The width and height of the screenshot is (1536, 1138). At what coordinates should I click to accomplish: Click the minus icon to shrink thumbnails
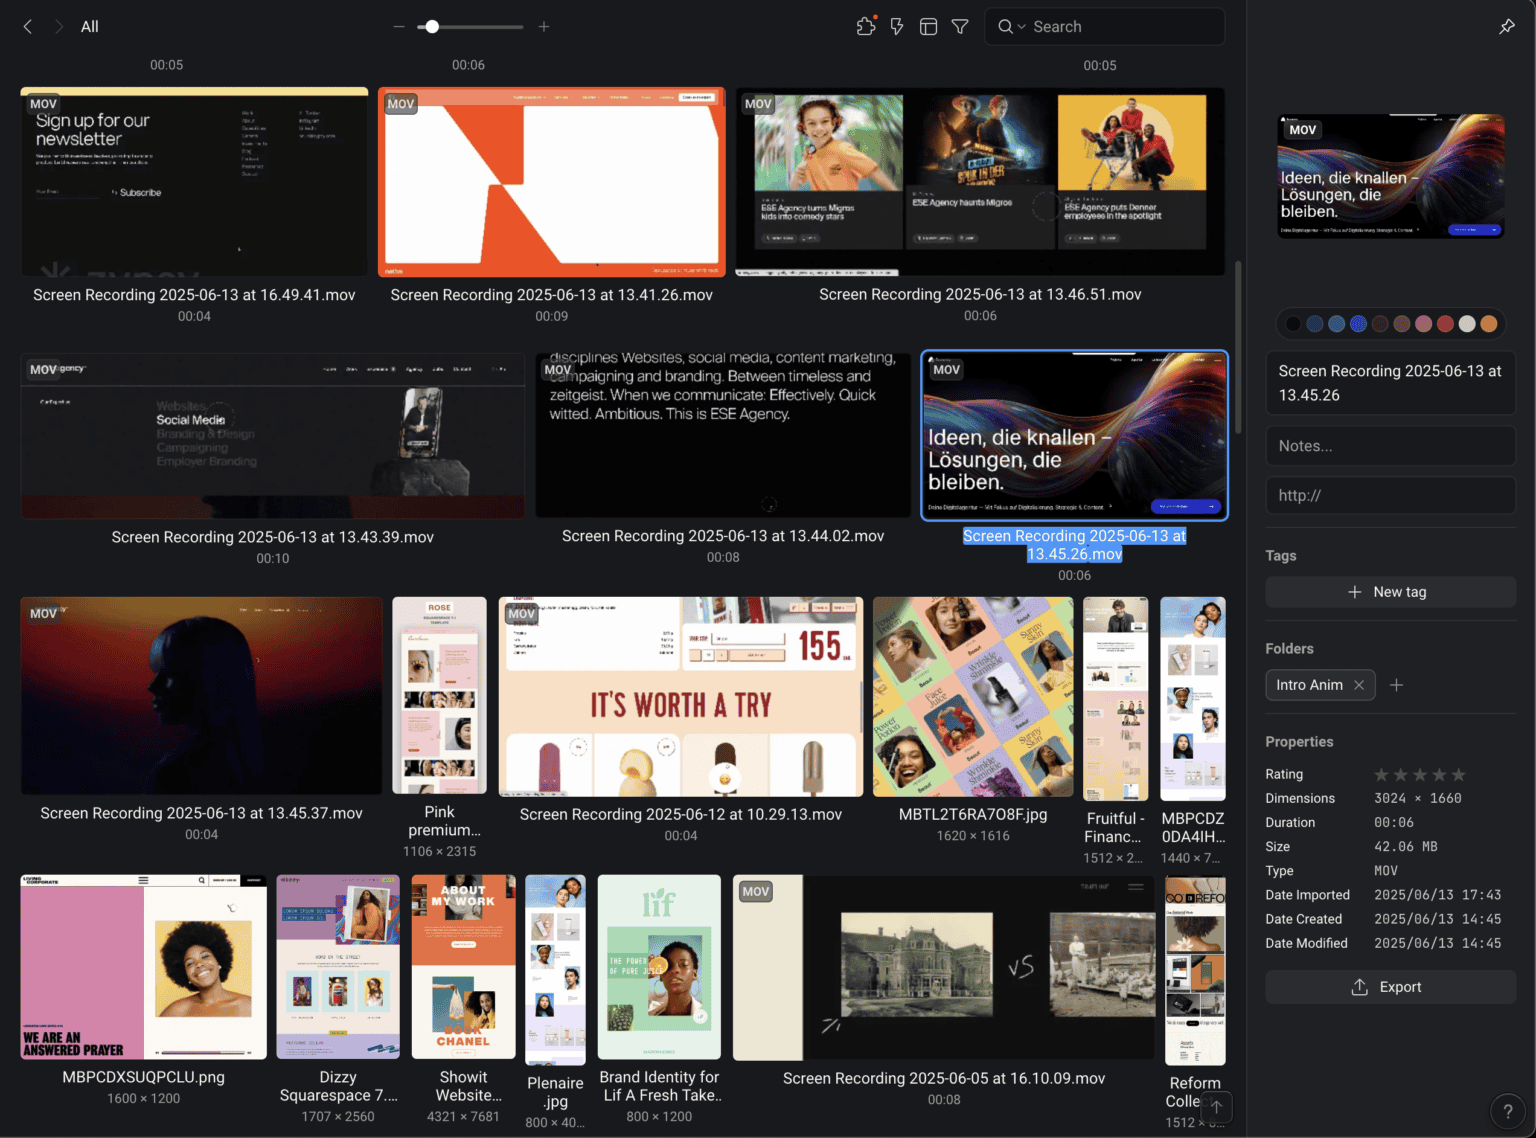click(399, 27)
